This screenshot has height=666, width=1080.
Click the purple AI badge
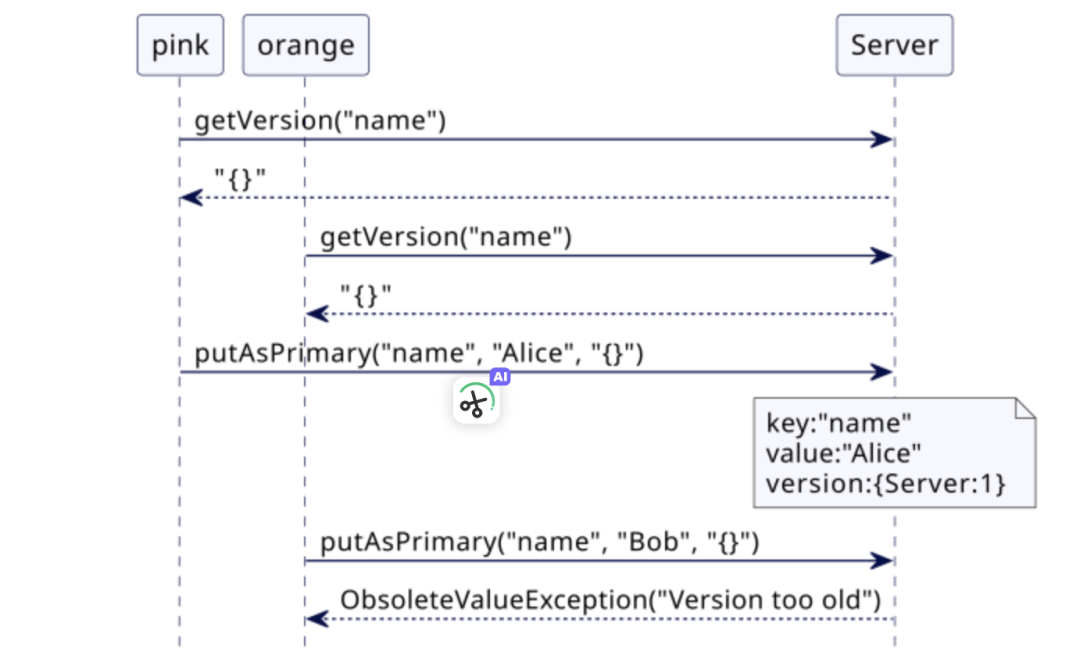click(x=500, y=377)
